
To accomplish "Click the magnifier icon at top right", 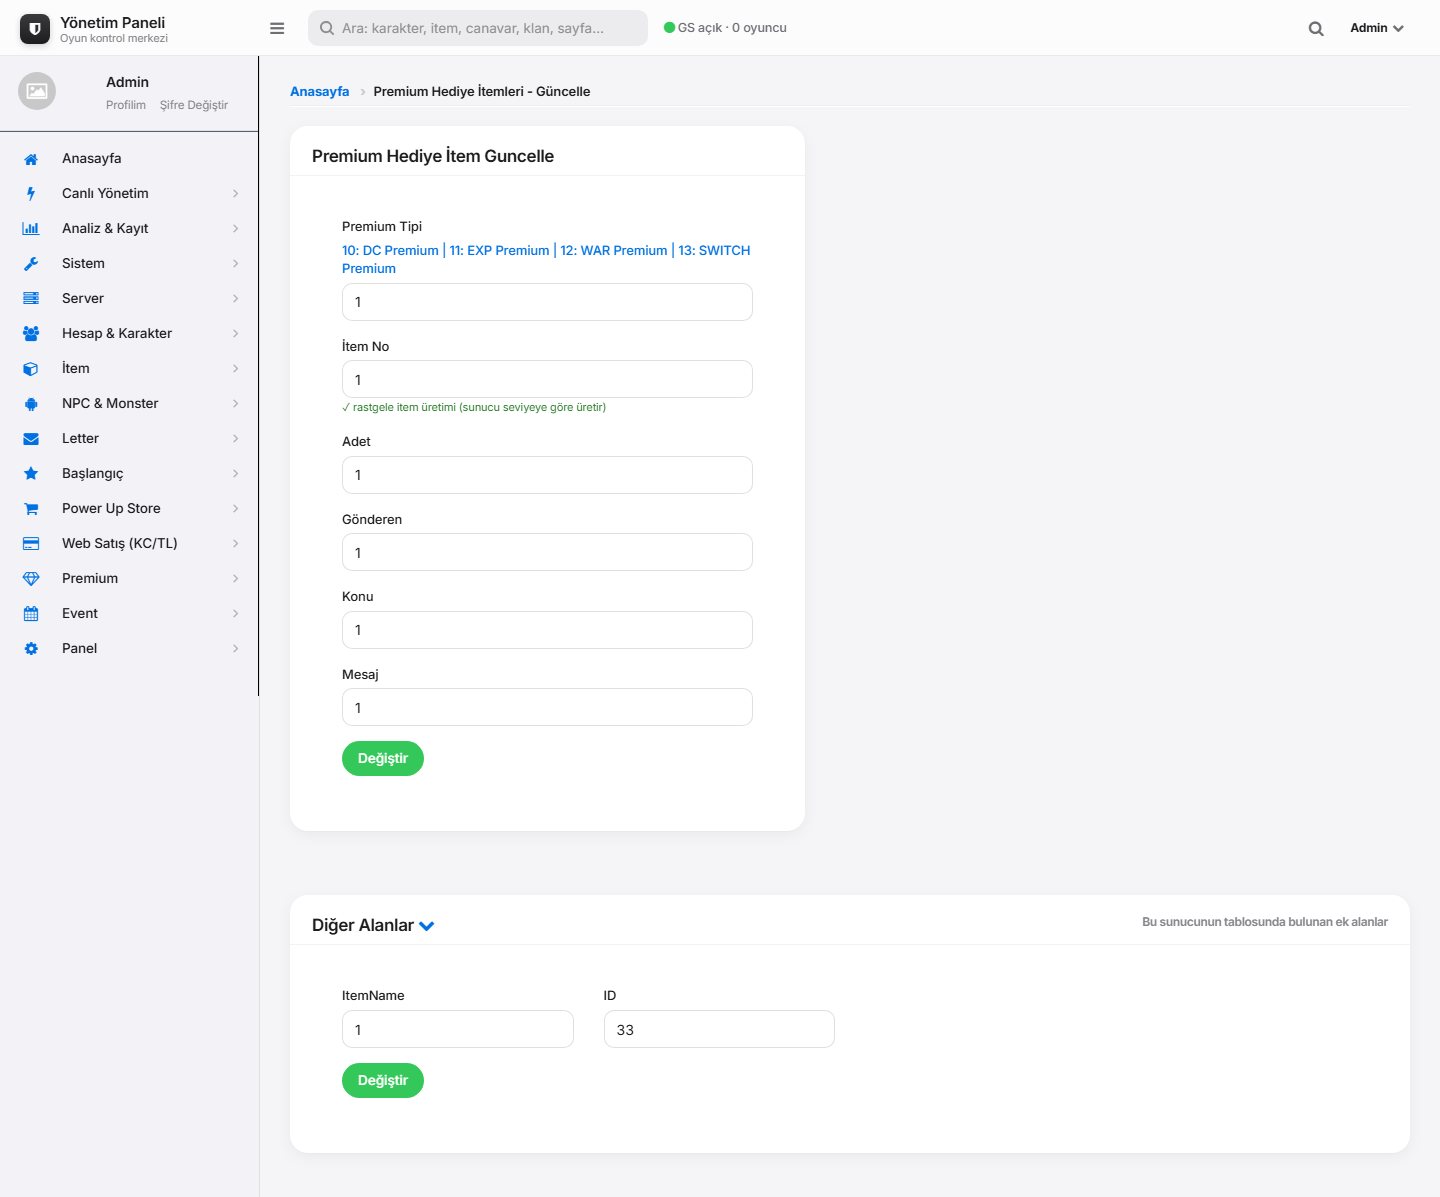I will [1316, 29].
